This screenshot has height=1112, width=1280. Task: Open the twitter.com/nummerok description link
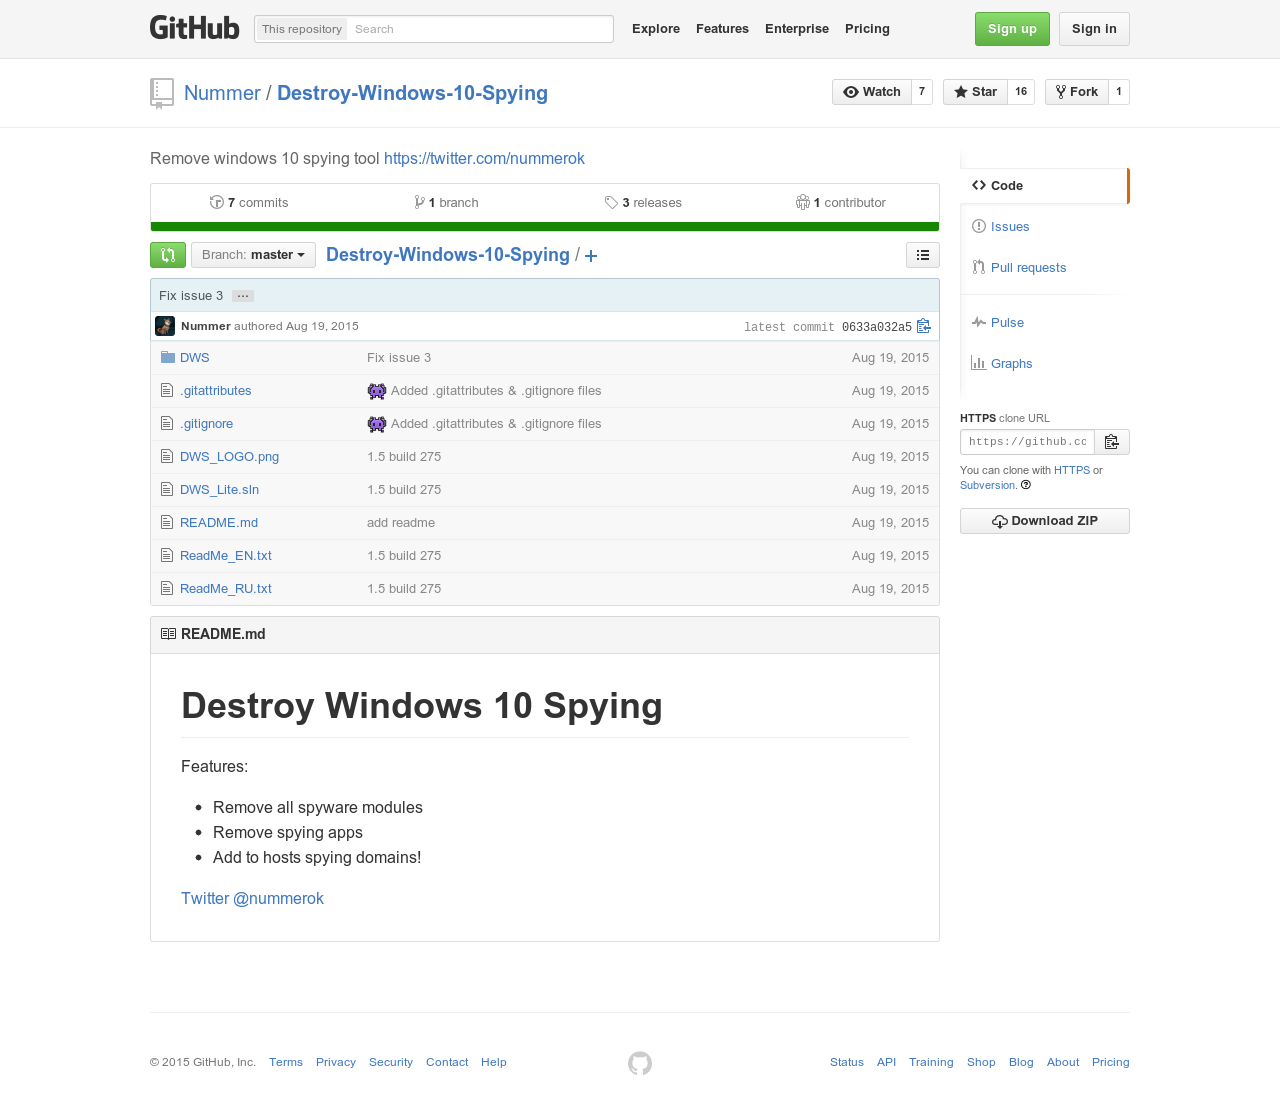484,159
